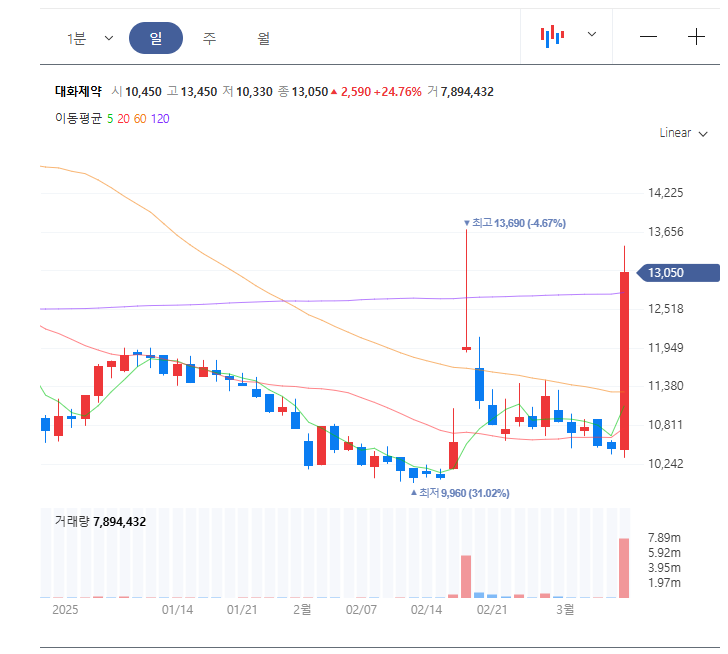This screenshot has height=654, width=728.
Task: Click the 02/21 date axis label
Action: coord(492,609)
